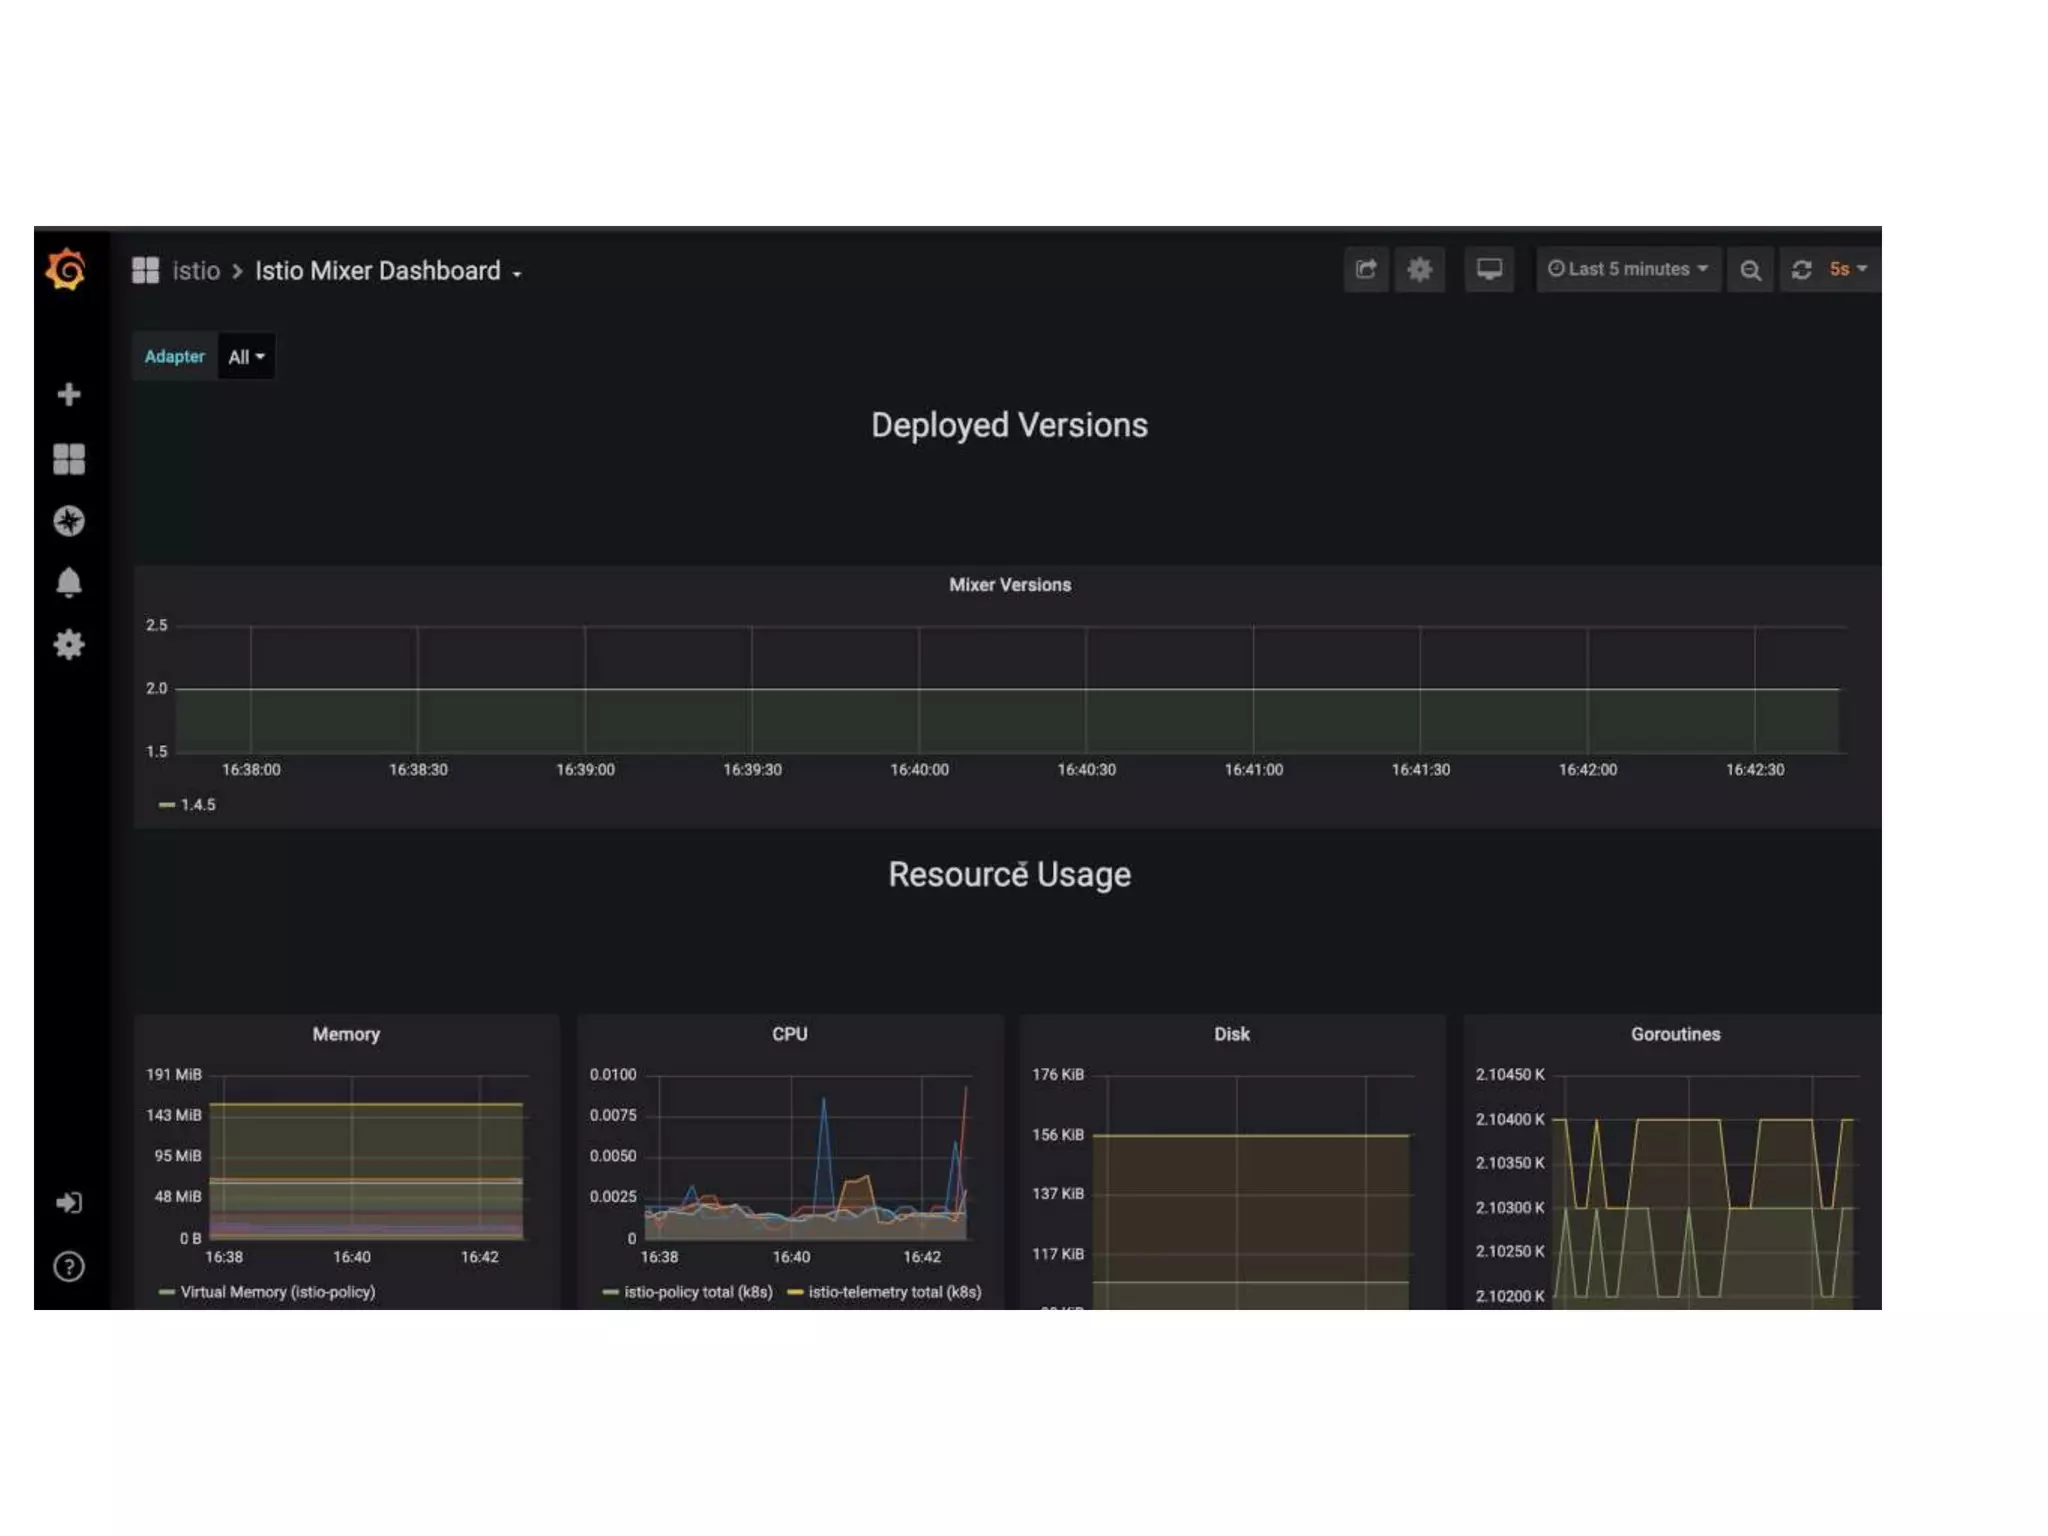Screen dimensions: 2048x1536
Task: Click the Grafana logo home icon
Action: coord(66,270)
